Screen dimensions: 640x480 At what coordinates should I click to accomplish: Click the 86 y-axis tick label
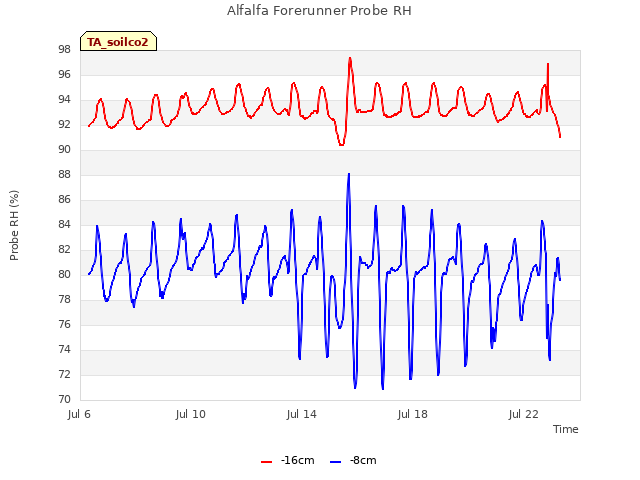(x=64, y=200)
